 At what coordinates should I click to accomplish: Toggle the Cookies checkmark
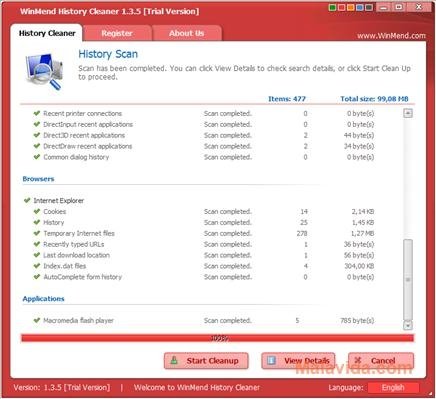[x=37, y=211]
